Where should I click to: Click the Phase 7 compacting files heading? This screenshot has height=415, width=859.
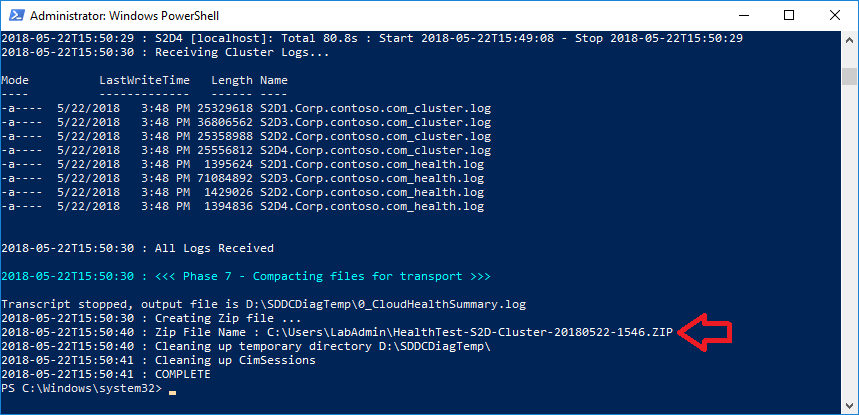[x=320, y=276]
